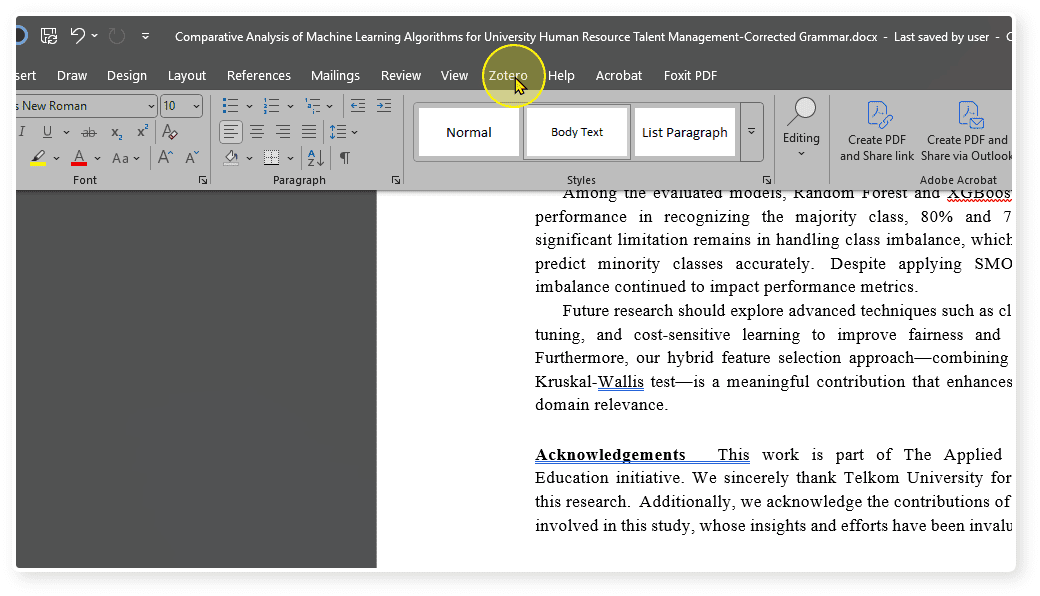Image resolution: width=1040 pixels, height=596 pixels.
Task: Undo the last action
Action: 78,35
